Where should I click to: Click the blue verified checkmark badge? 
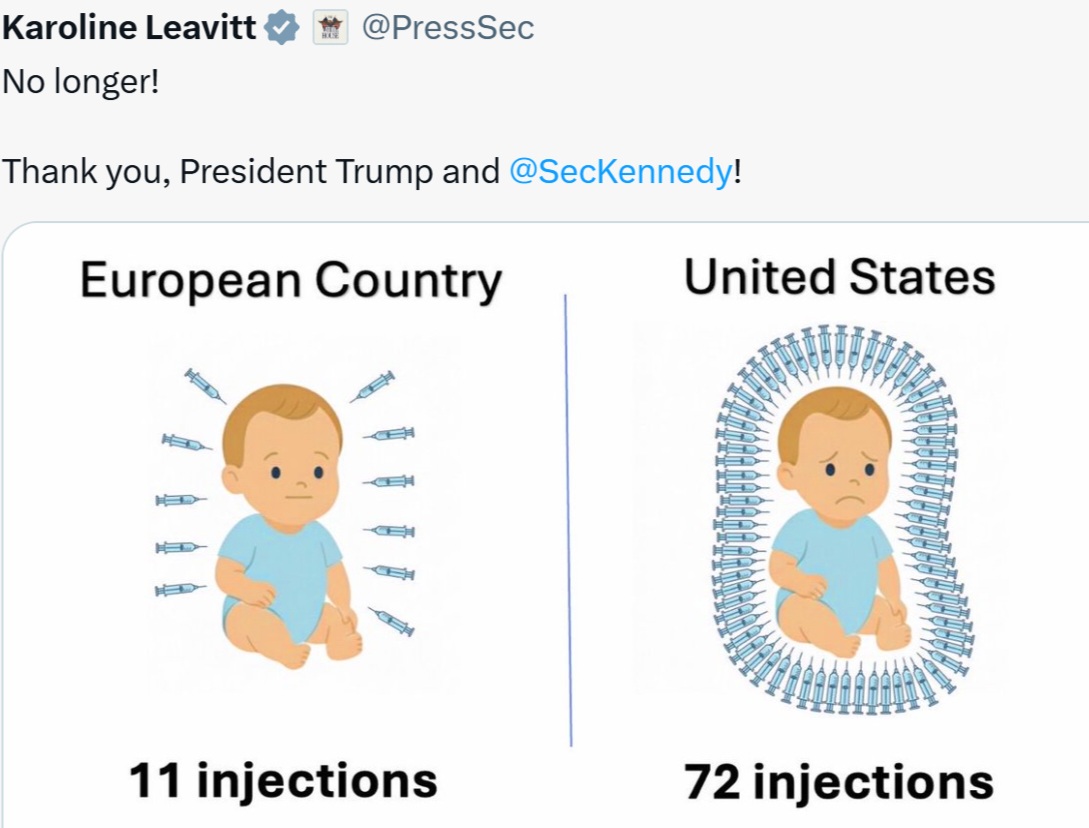(282, 28)
